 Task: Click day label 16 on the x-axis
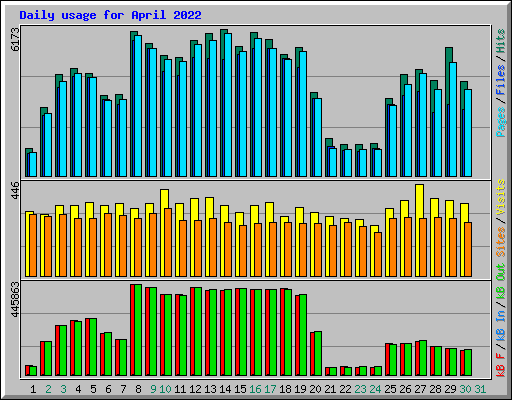click(255, 389)
